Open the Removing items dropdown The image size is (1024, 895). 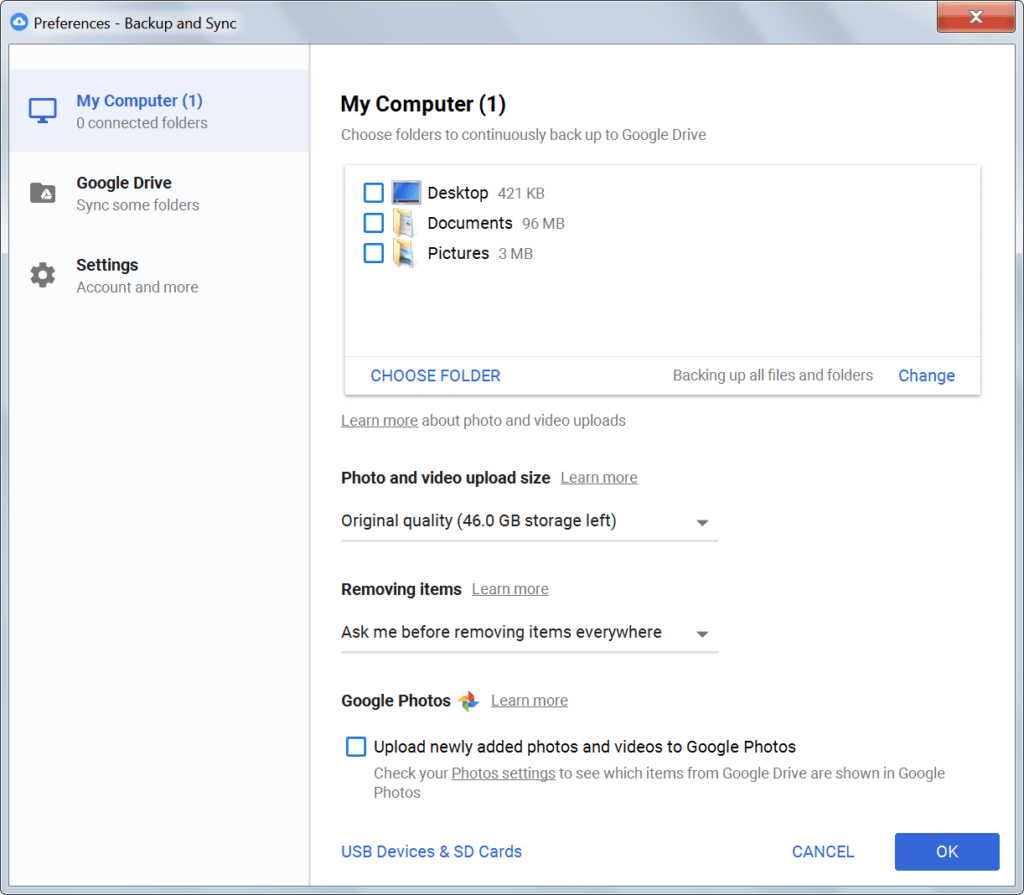(x=529, y=632)
